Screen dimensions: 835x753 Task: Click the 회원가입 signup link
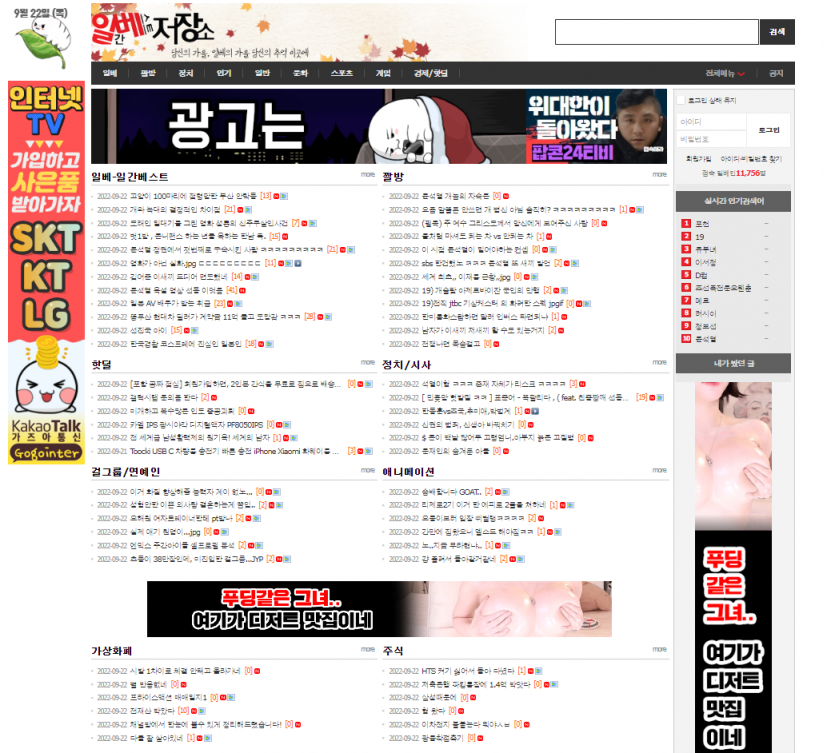(x=699, y=158)
